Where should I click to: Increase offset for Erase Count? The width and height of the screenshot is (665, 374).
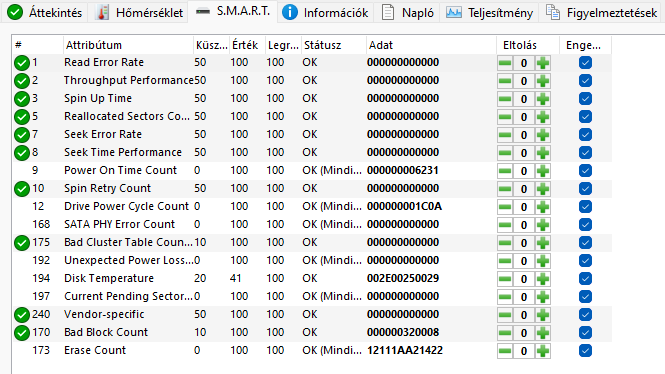point(543,352)
